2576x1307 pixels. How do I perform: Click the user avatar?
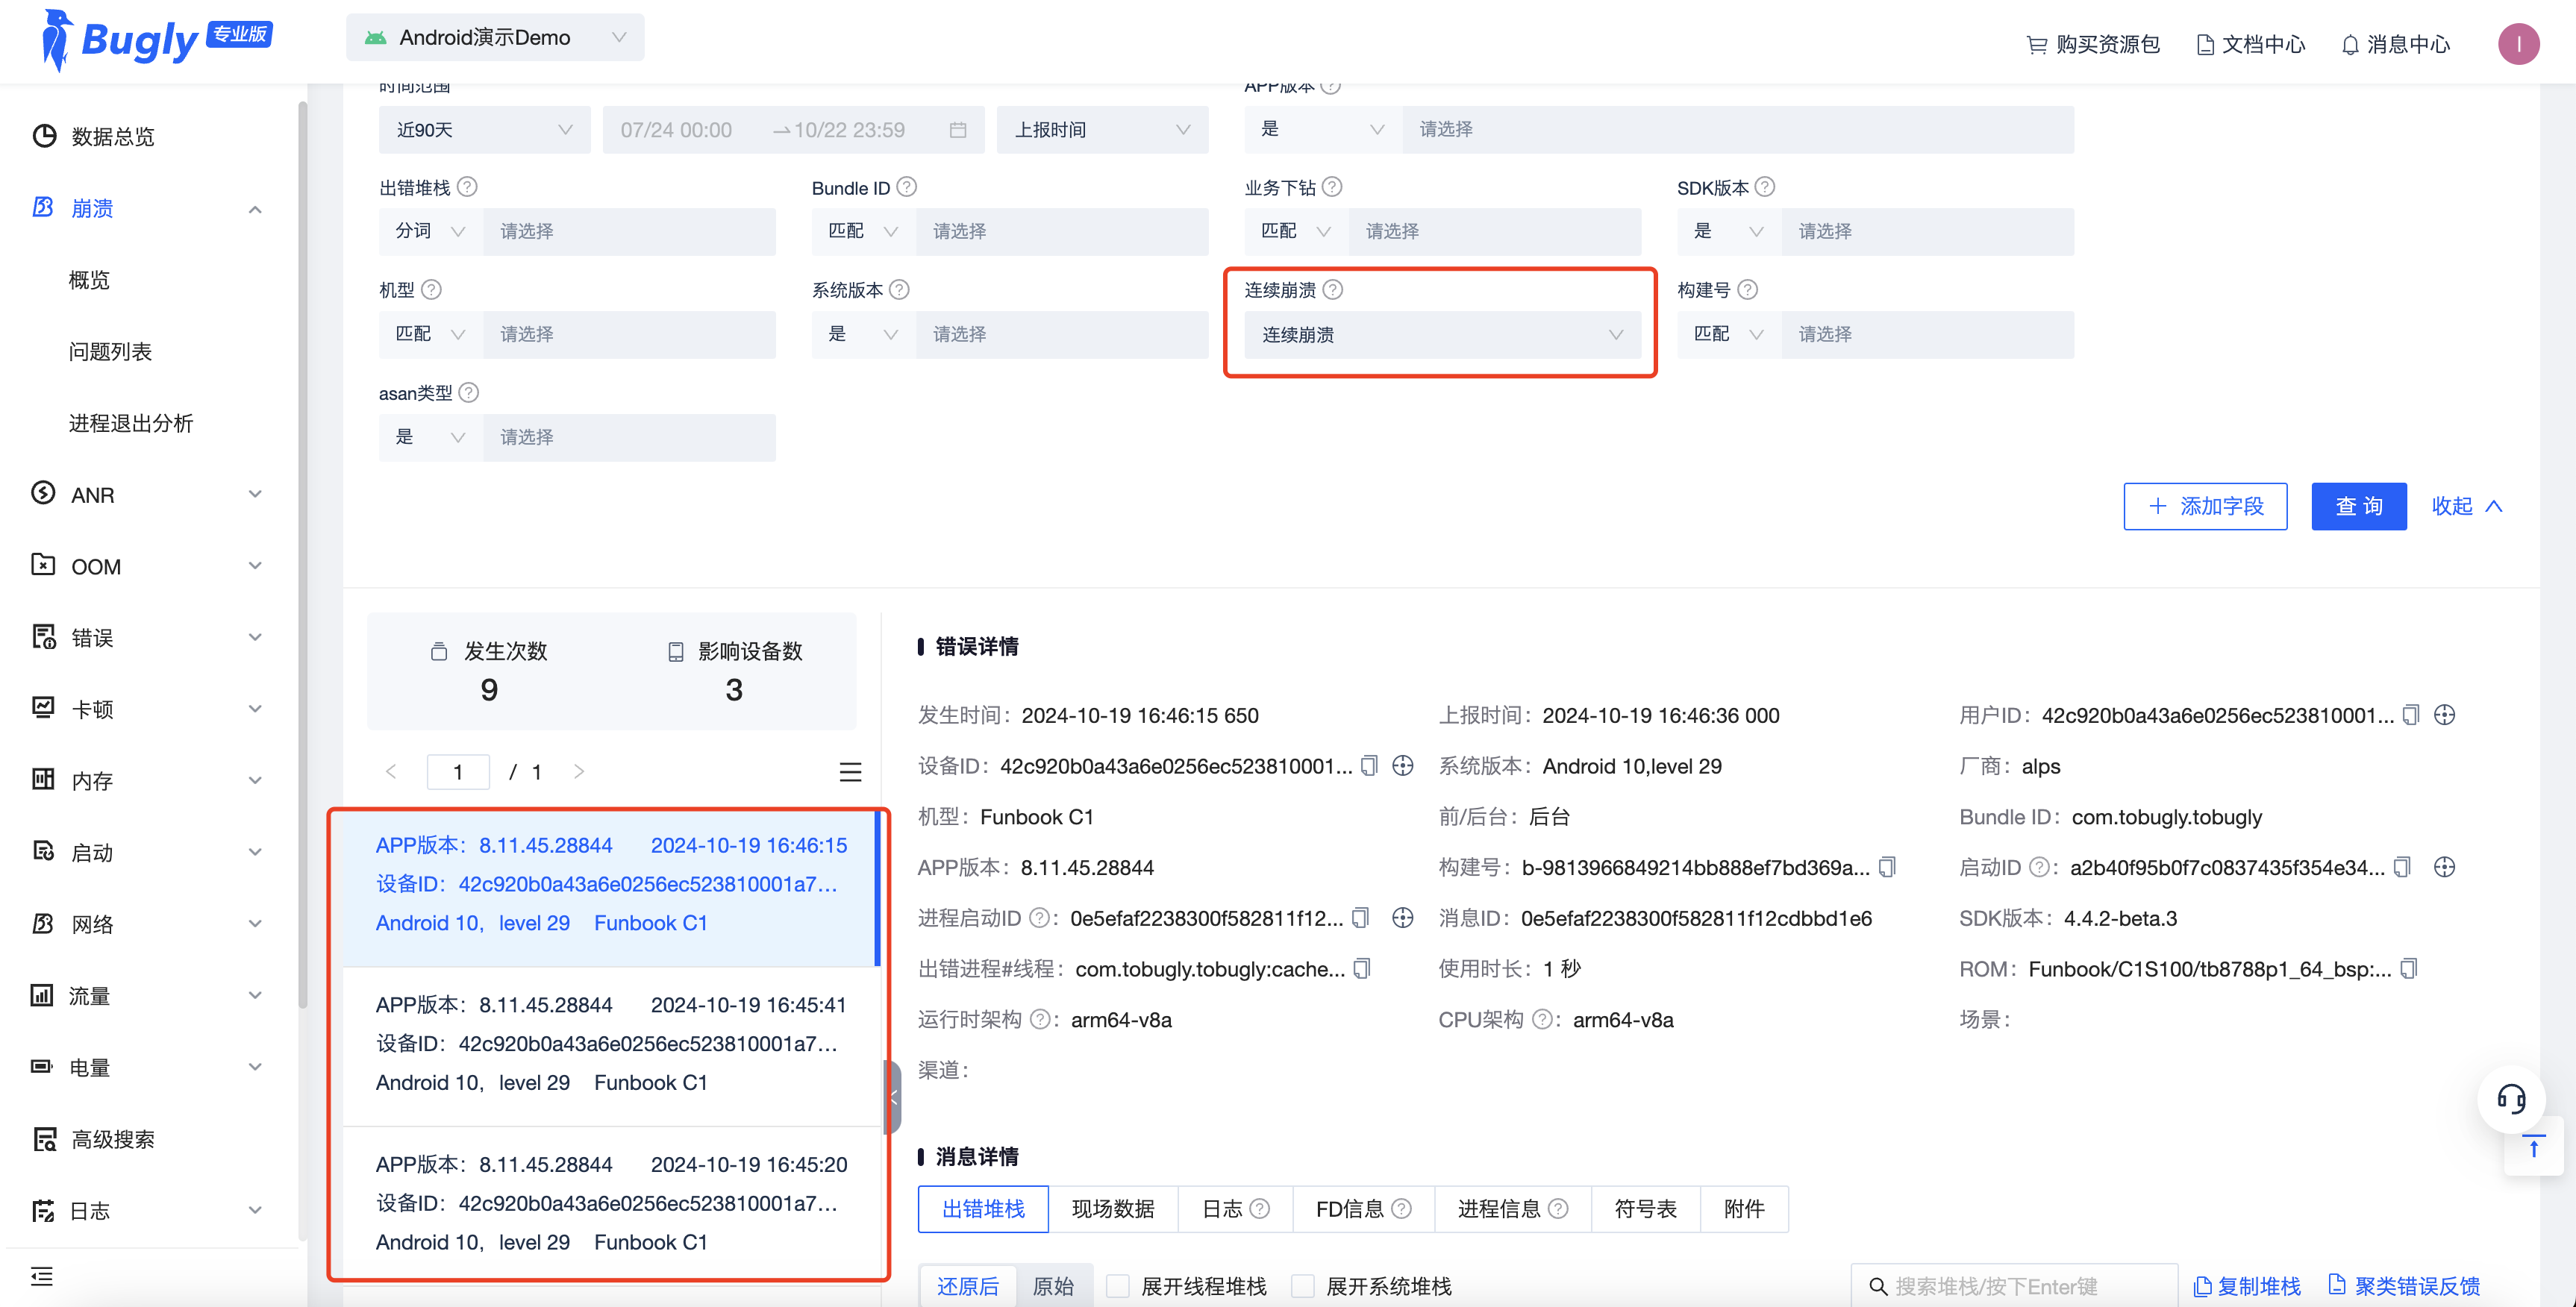(2518, 44)
